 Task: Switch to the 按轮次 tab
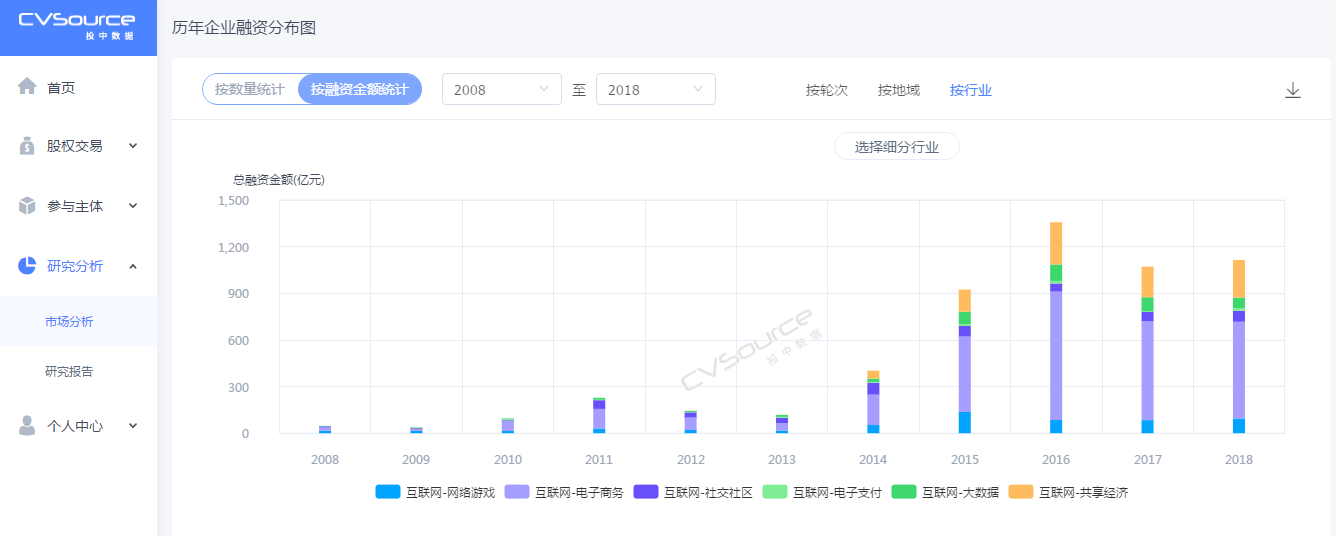pyautogui.click(x=826, y=90)
